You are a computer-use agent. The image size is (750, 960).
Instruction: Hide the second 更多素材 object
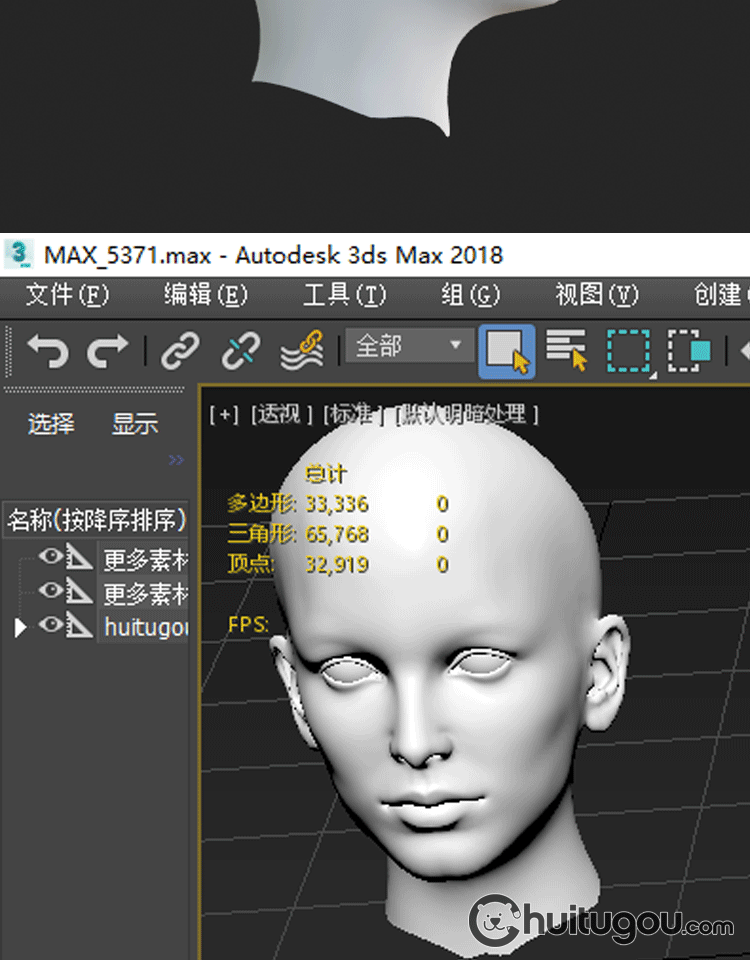coord(51,590)
